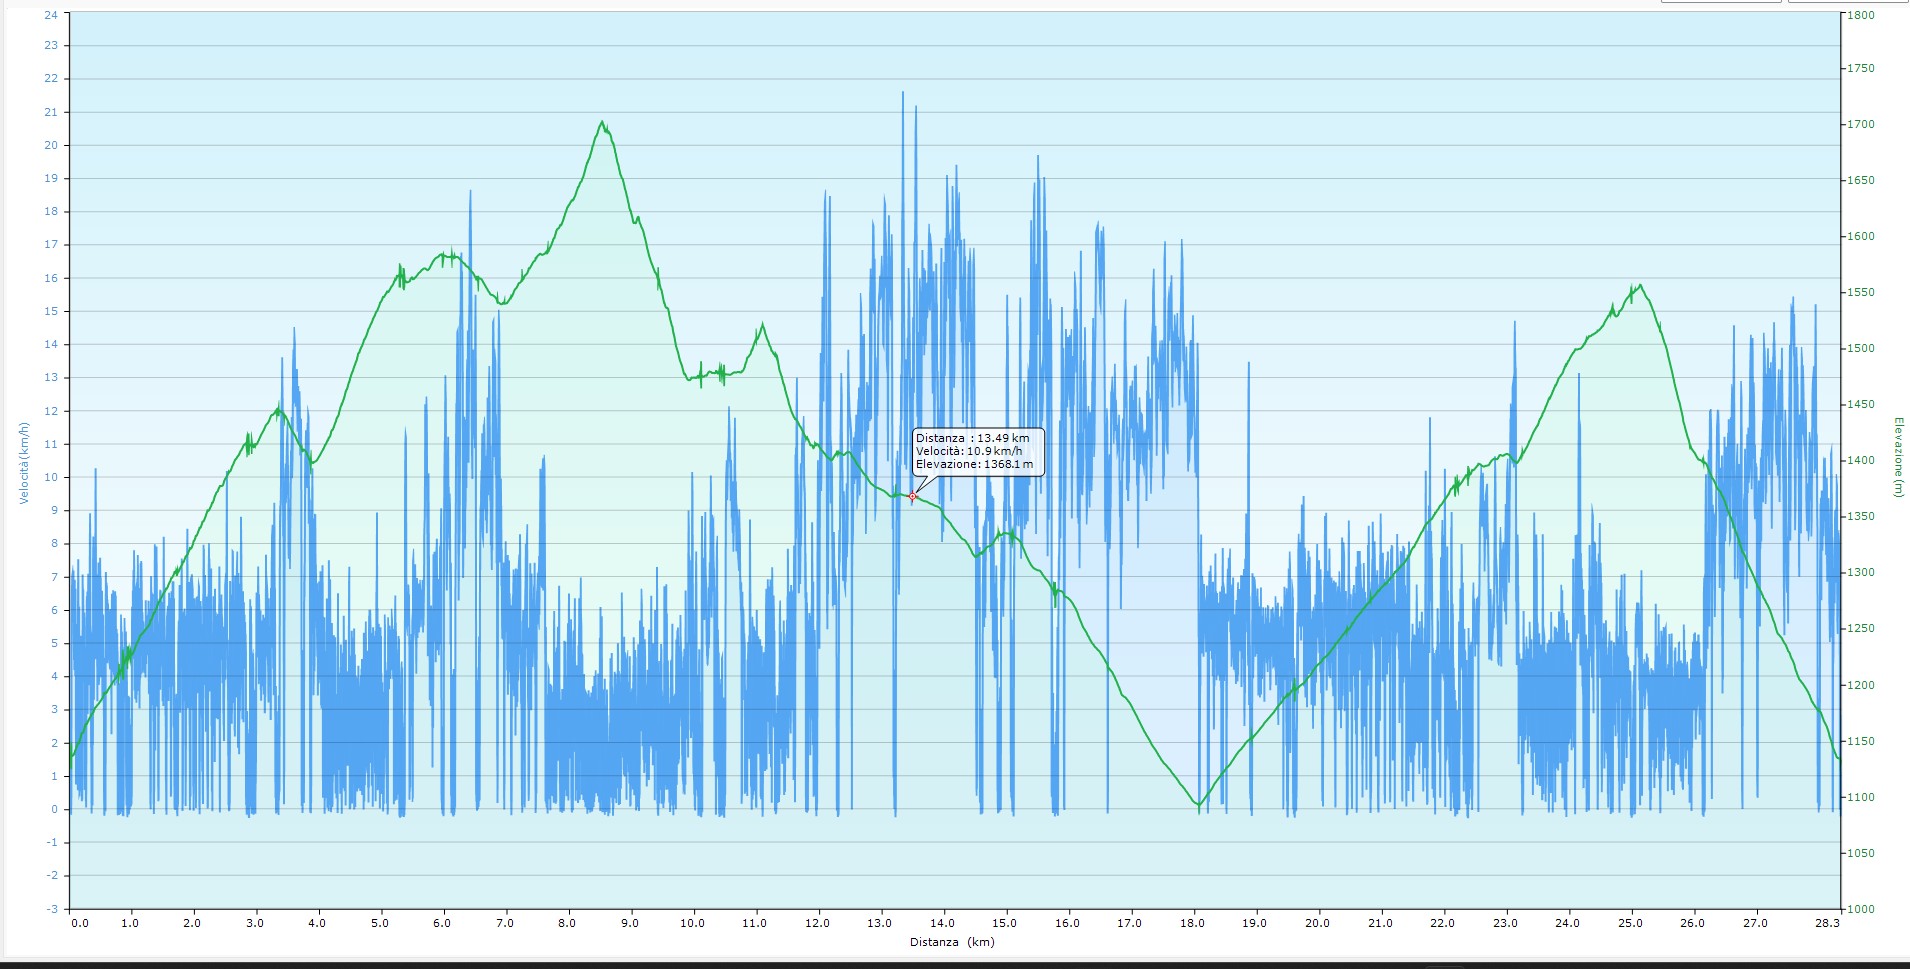Click the 24 label on the speed axis
This screenshot has width=1910, height=969.
coord(51,15)
